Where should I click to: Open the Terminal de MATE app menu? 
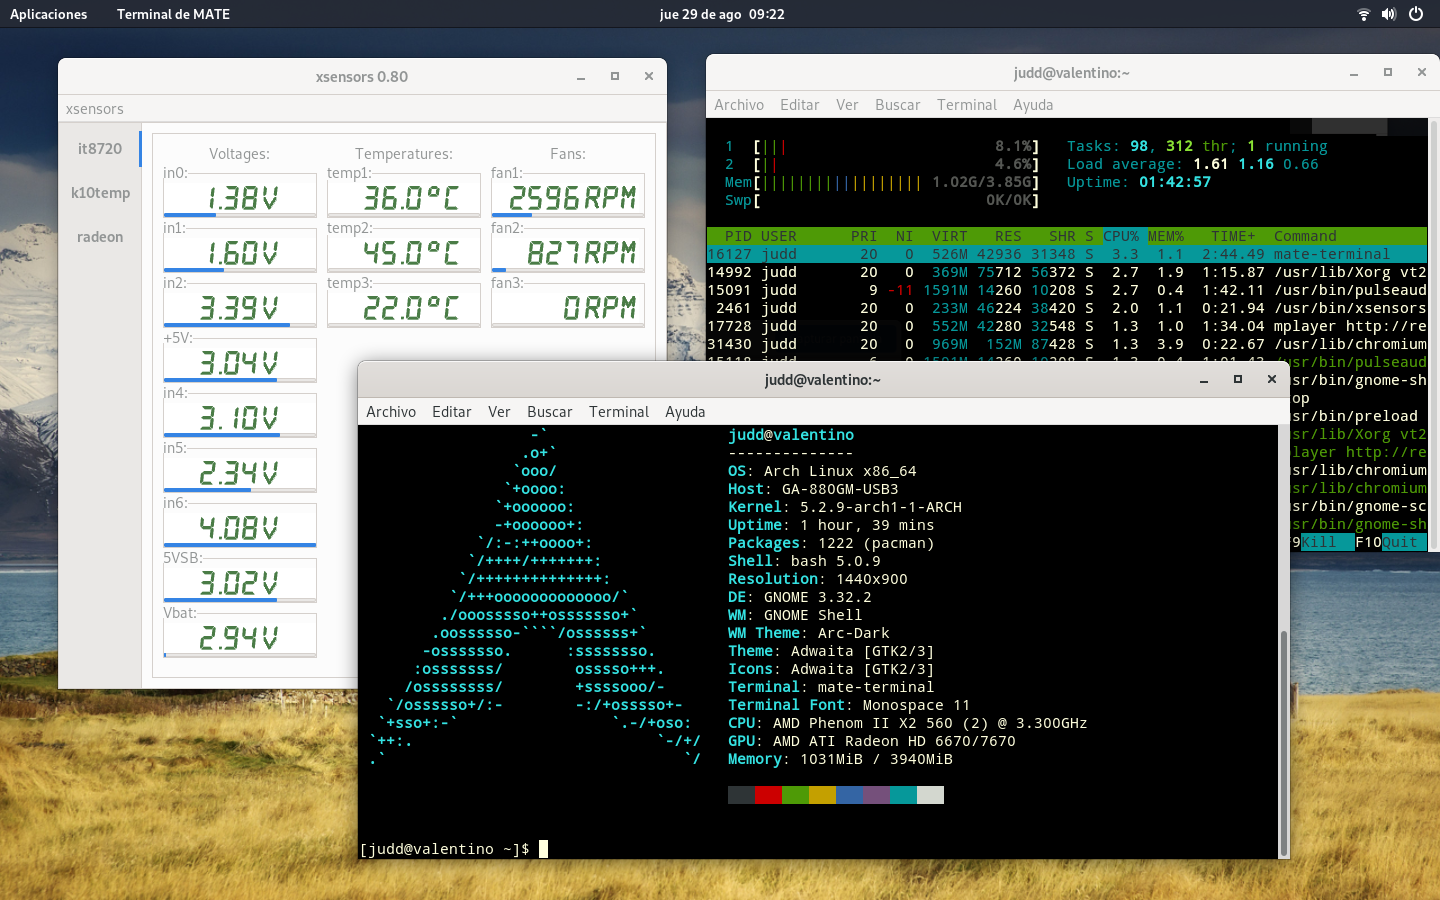tap(173, 14)
